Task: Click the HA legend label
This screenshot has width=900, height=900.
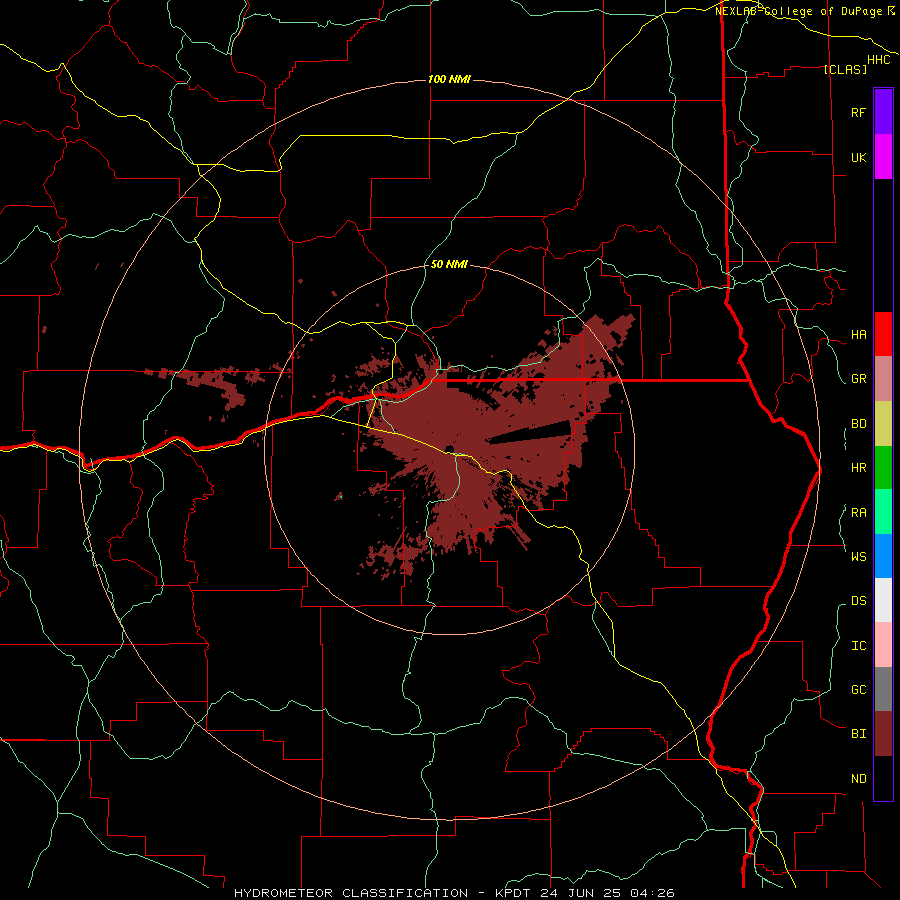Action: (x=858, y=335)
